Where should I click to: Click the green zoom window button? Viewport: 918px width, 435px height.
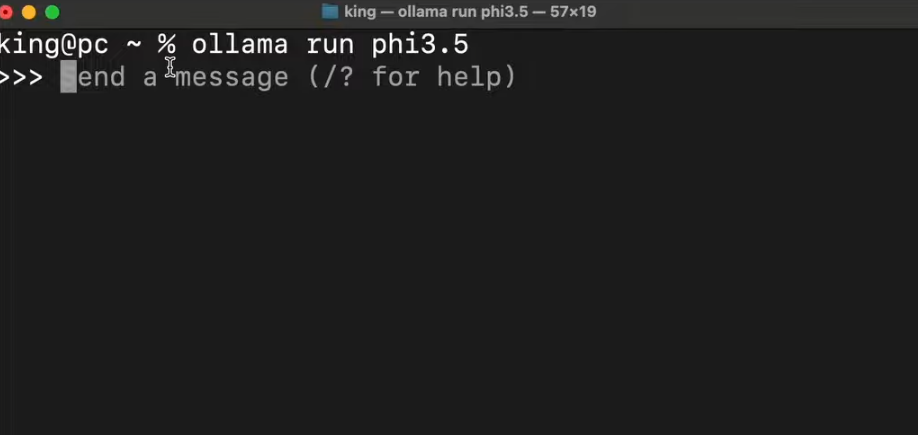point(52,12)
